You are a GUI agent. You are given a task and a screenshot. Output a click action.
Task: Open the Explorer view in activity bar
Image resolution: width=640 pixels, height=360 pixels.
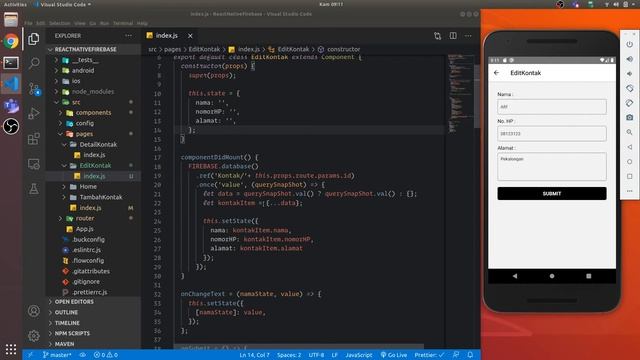tap(34, 39)
